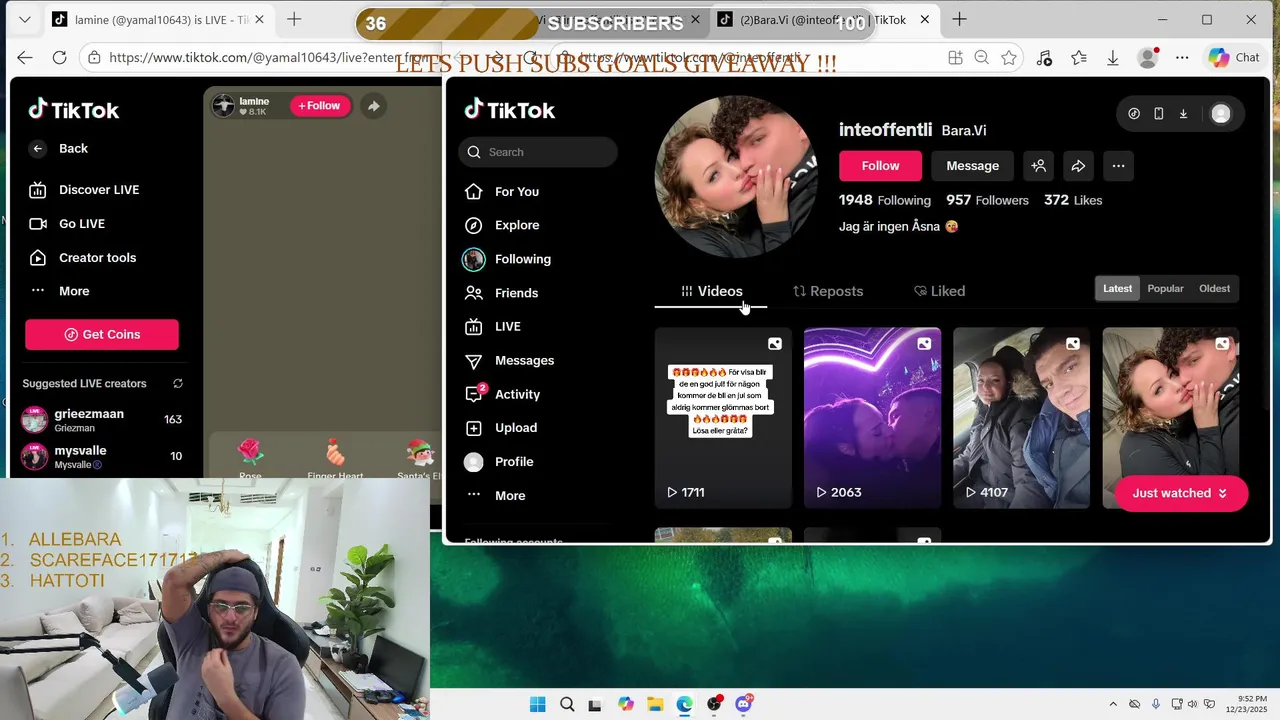Click the add-friend icon beside Message
This screenshot has width=1280, height=720.
pos(1039,166)
